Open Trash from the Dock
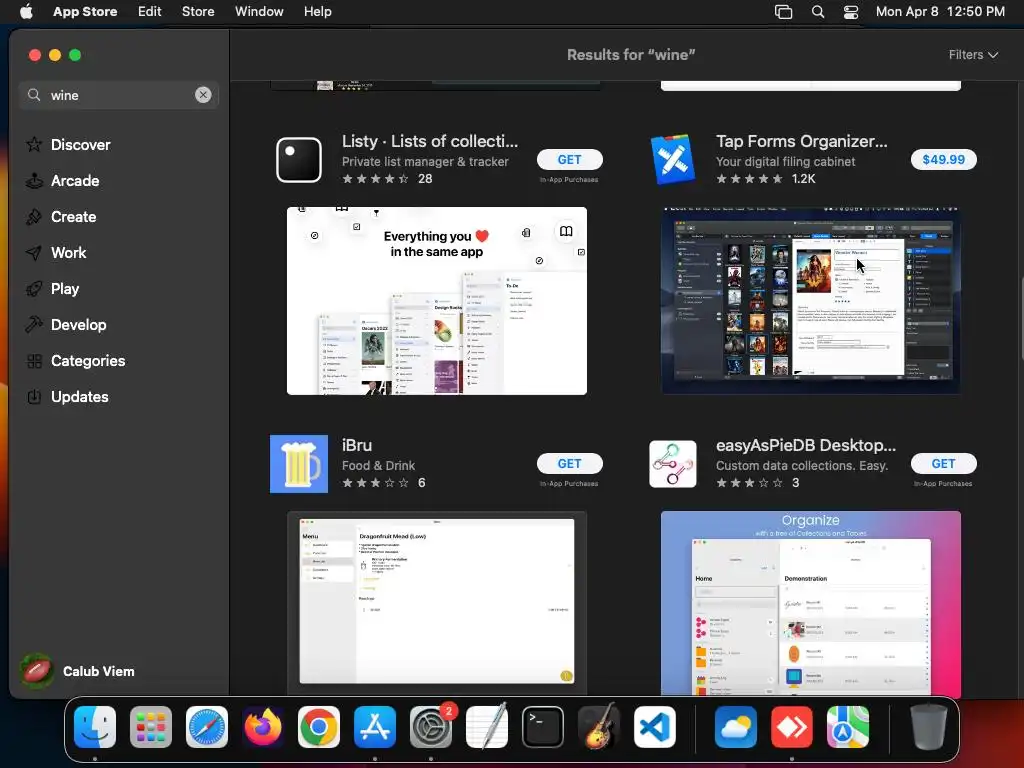Screen dimensions: 1024x768 point(929,727)
